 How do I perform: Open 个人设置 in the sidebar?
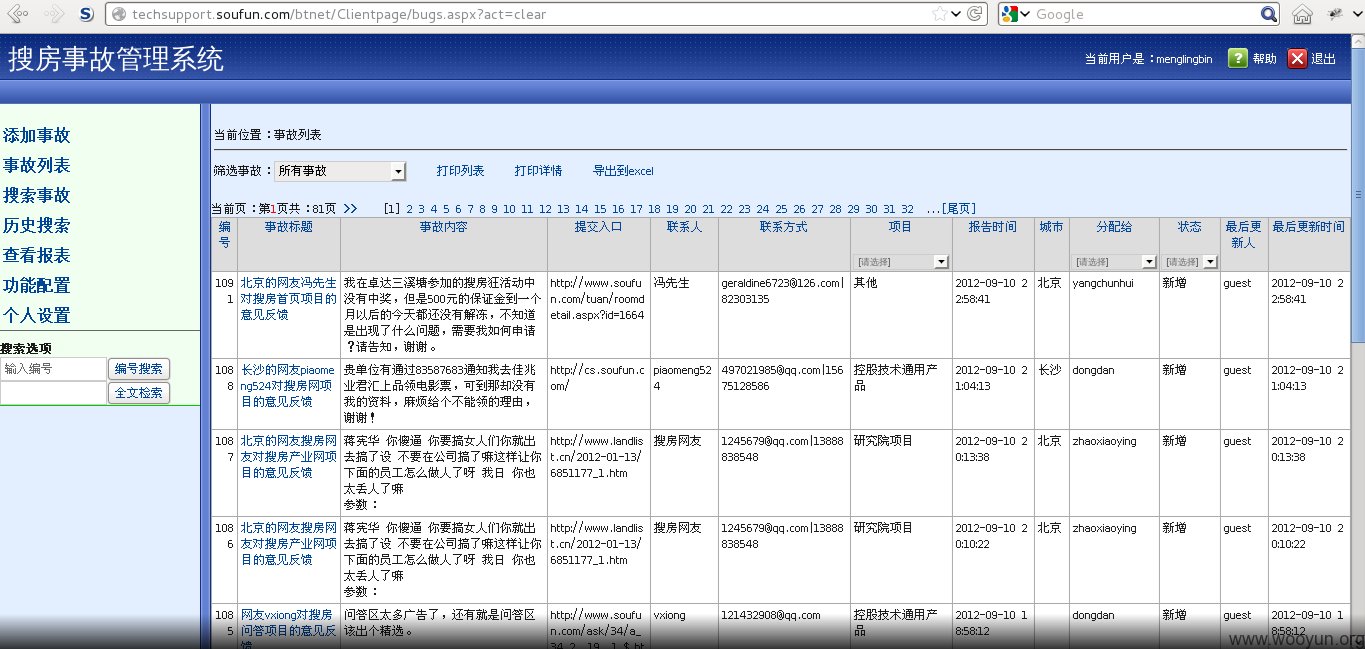(37, 316)
